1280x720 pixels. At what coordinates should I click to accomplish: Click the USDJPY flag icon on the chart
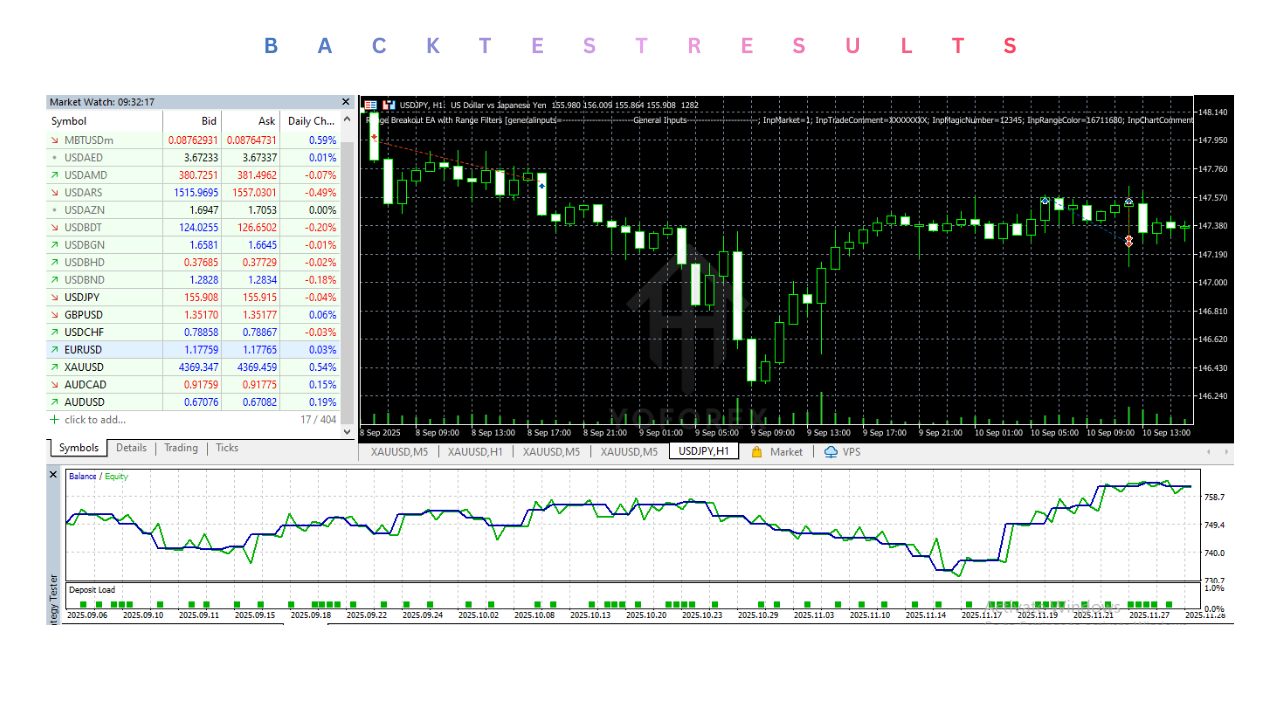387,103
